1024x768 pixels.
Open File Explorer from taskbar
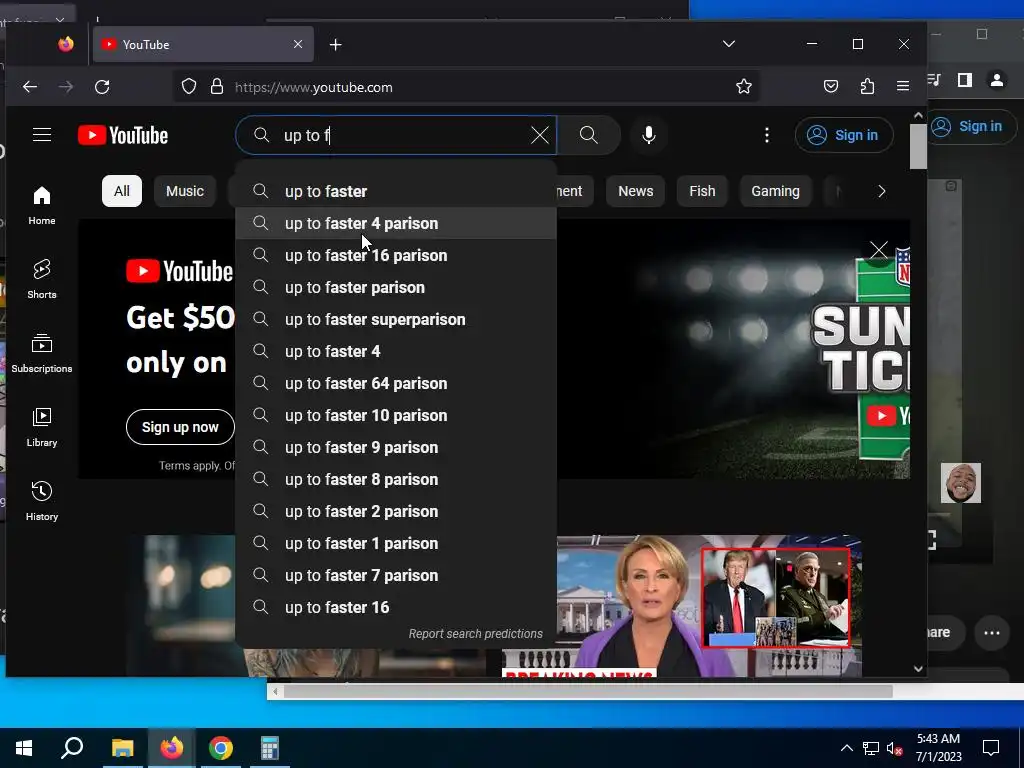(122, 748)
